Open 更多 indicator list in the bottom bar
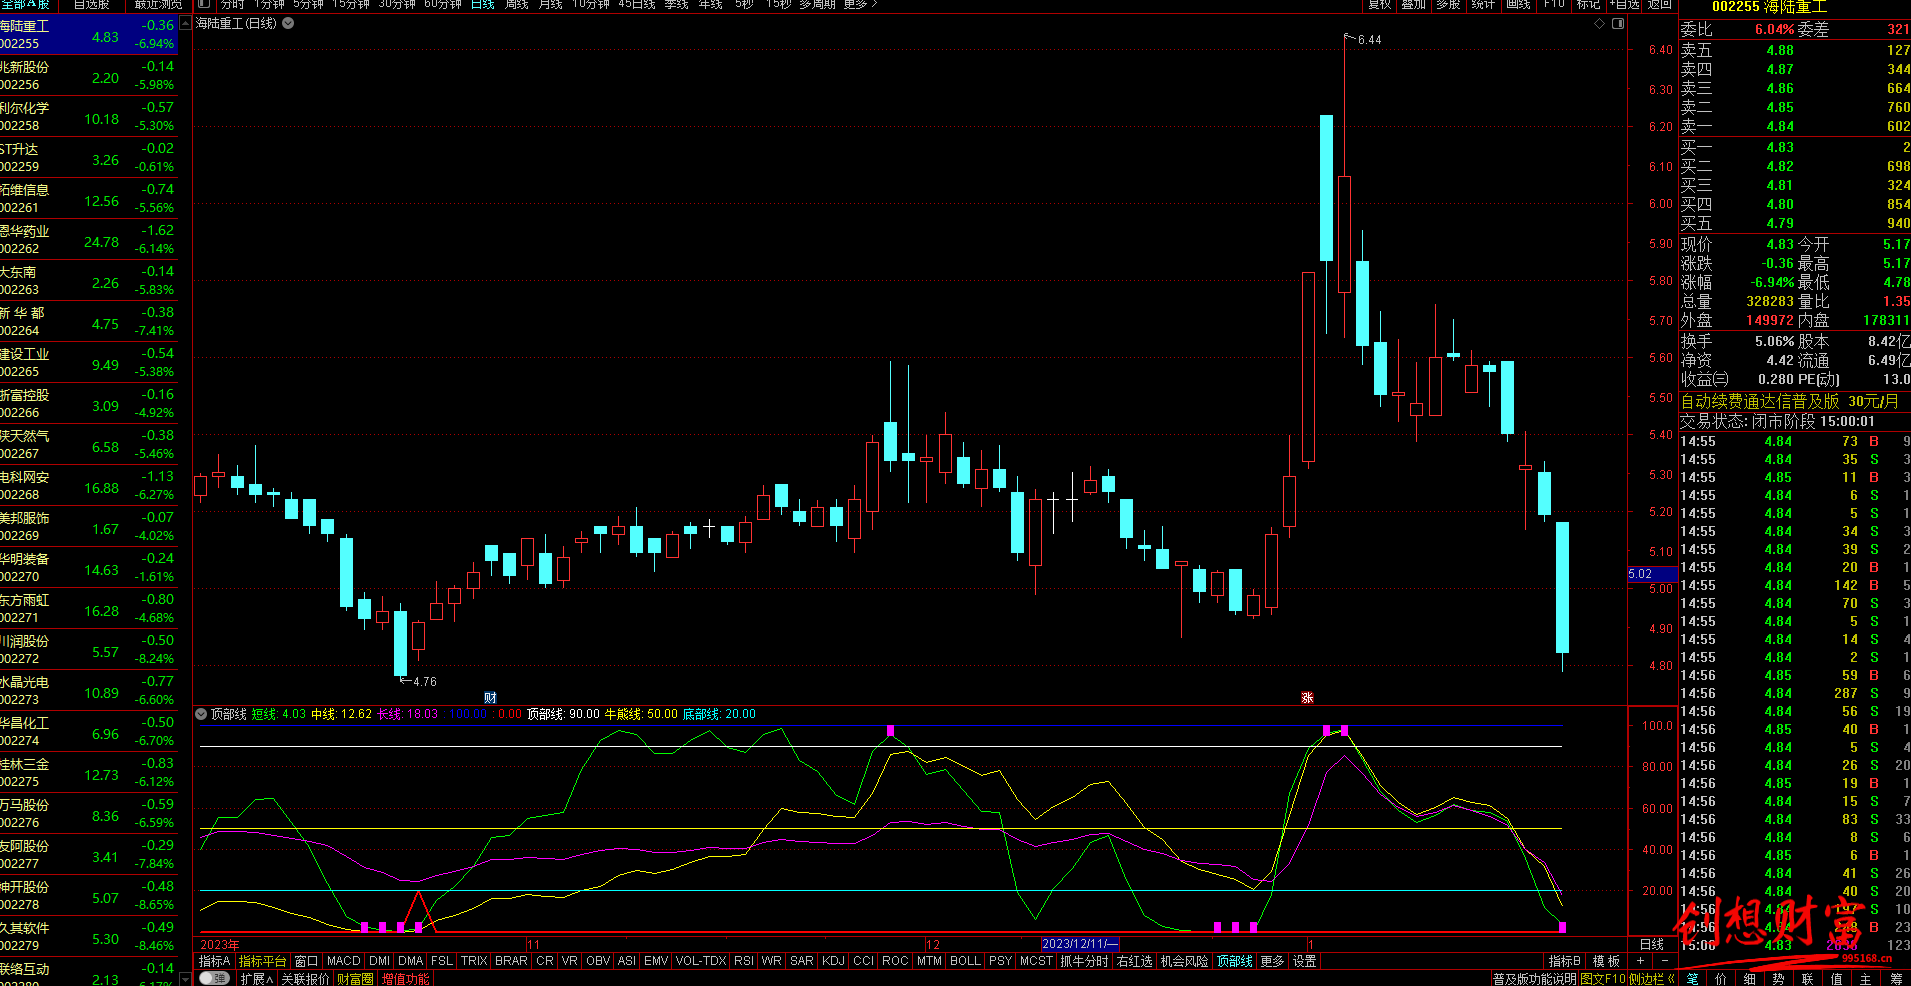This screenshot has width=1911, height=986. 1272,961
